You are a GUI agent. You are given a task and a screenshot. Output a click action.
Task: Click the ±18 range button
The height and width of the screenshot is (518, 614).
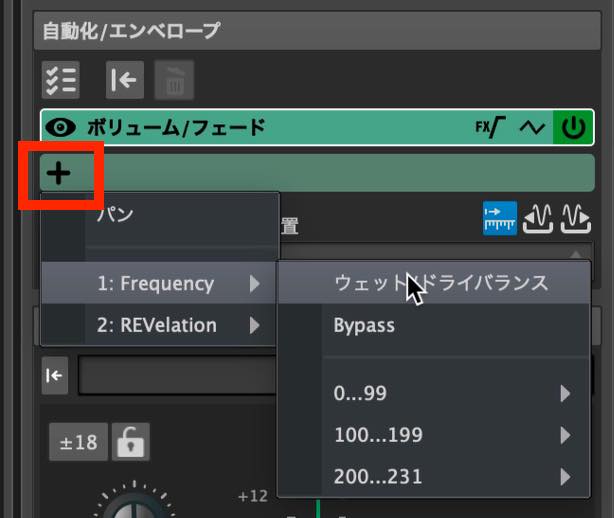[x=78, y=442]
